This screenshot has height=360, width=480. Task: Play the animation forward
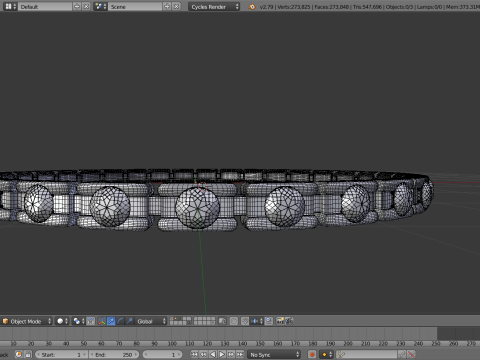(x=222, y=355)
